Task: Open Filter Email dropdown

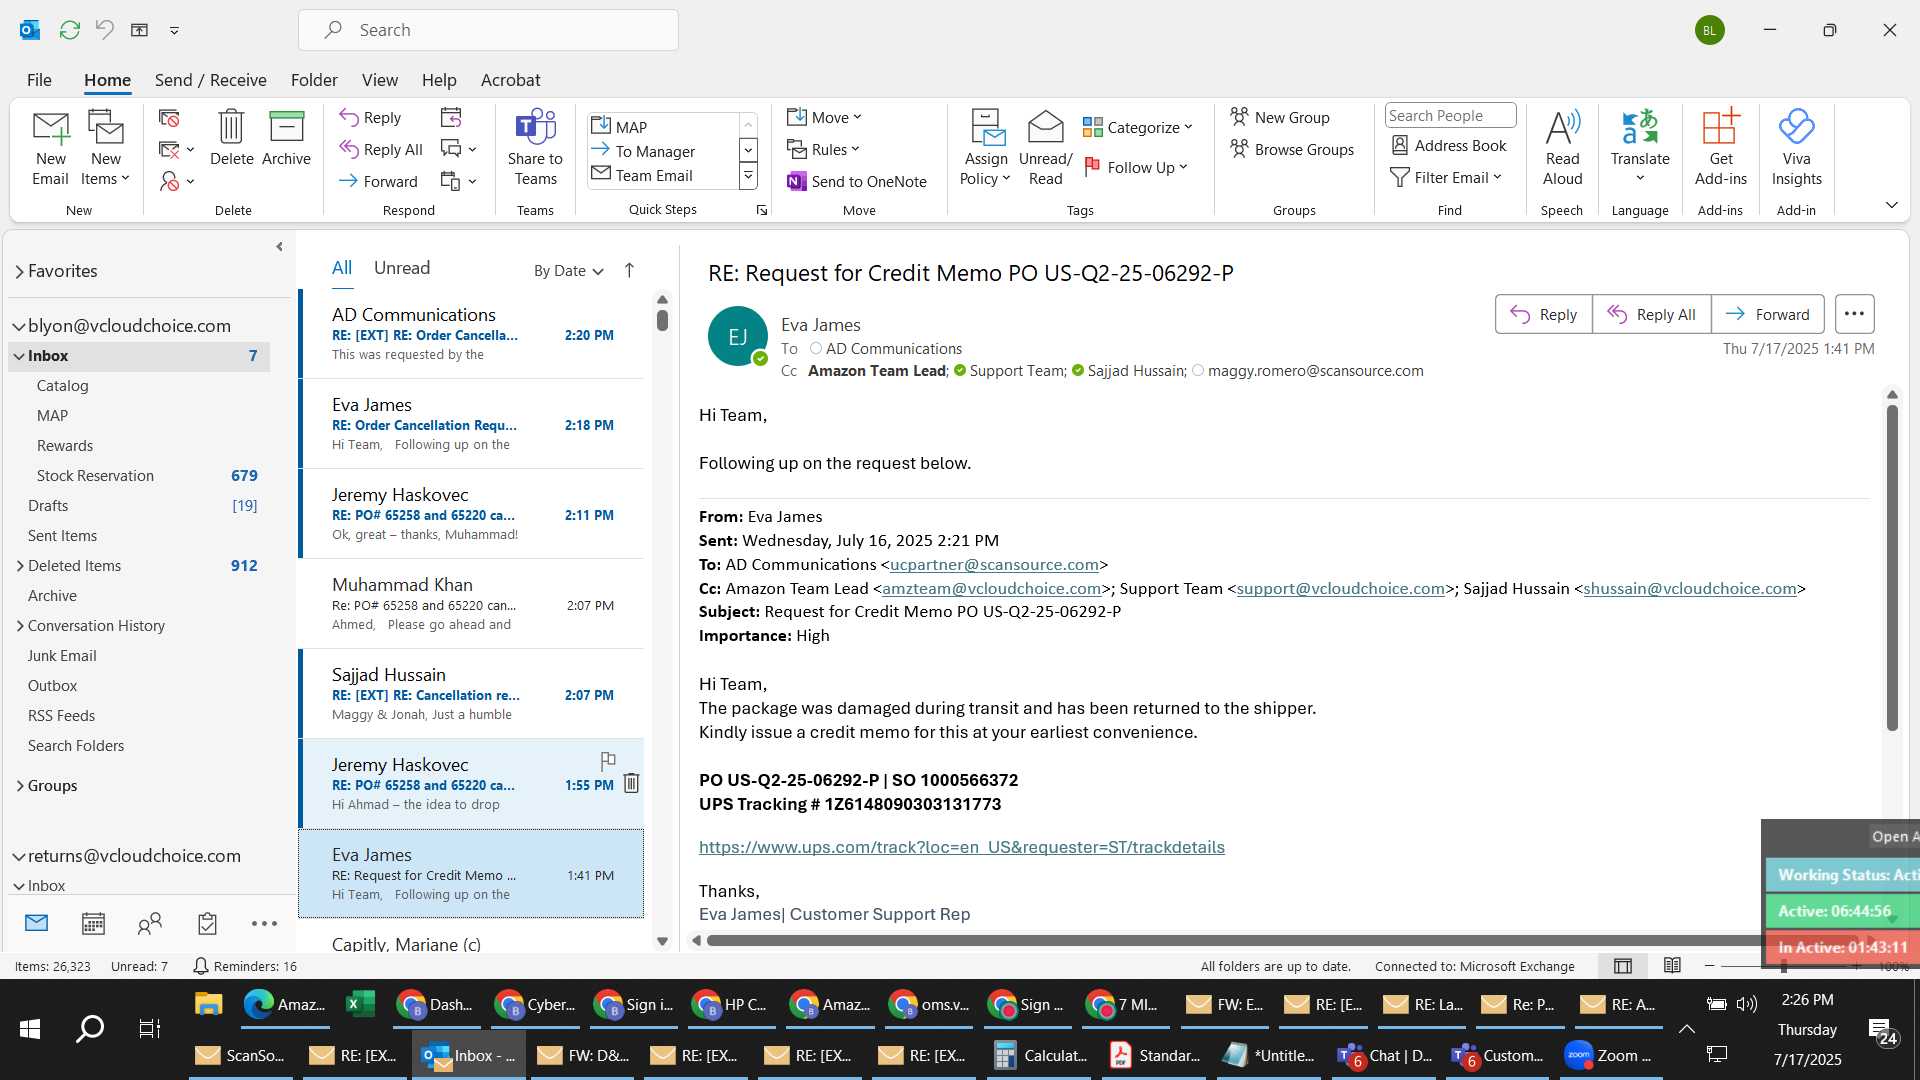Action: tap(1446, 177)
